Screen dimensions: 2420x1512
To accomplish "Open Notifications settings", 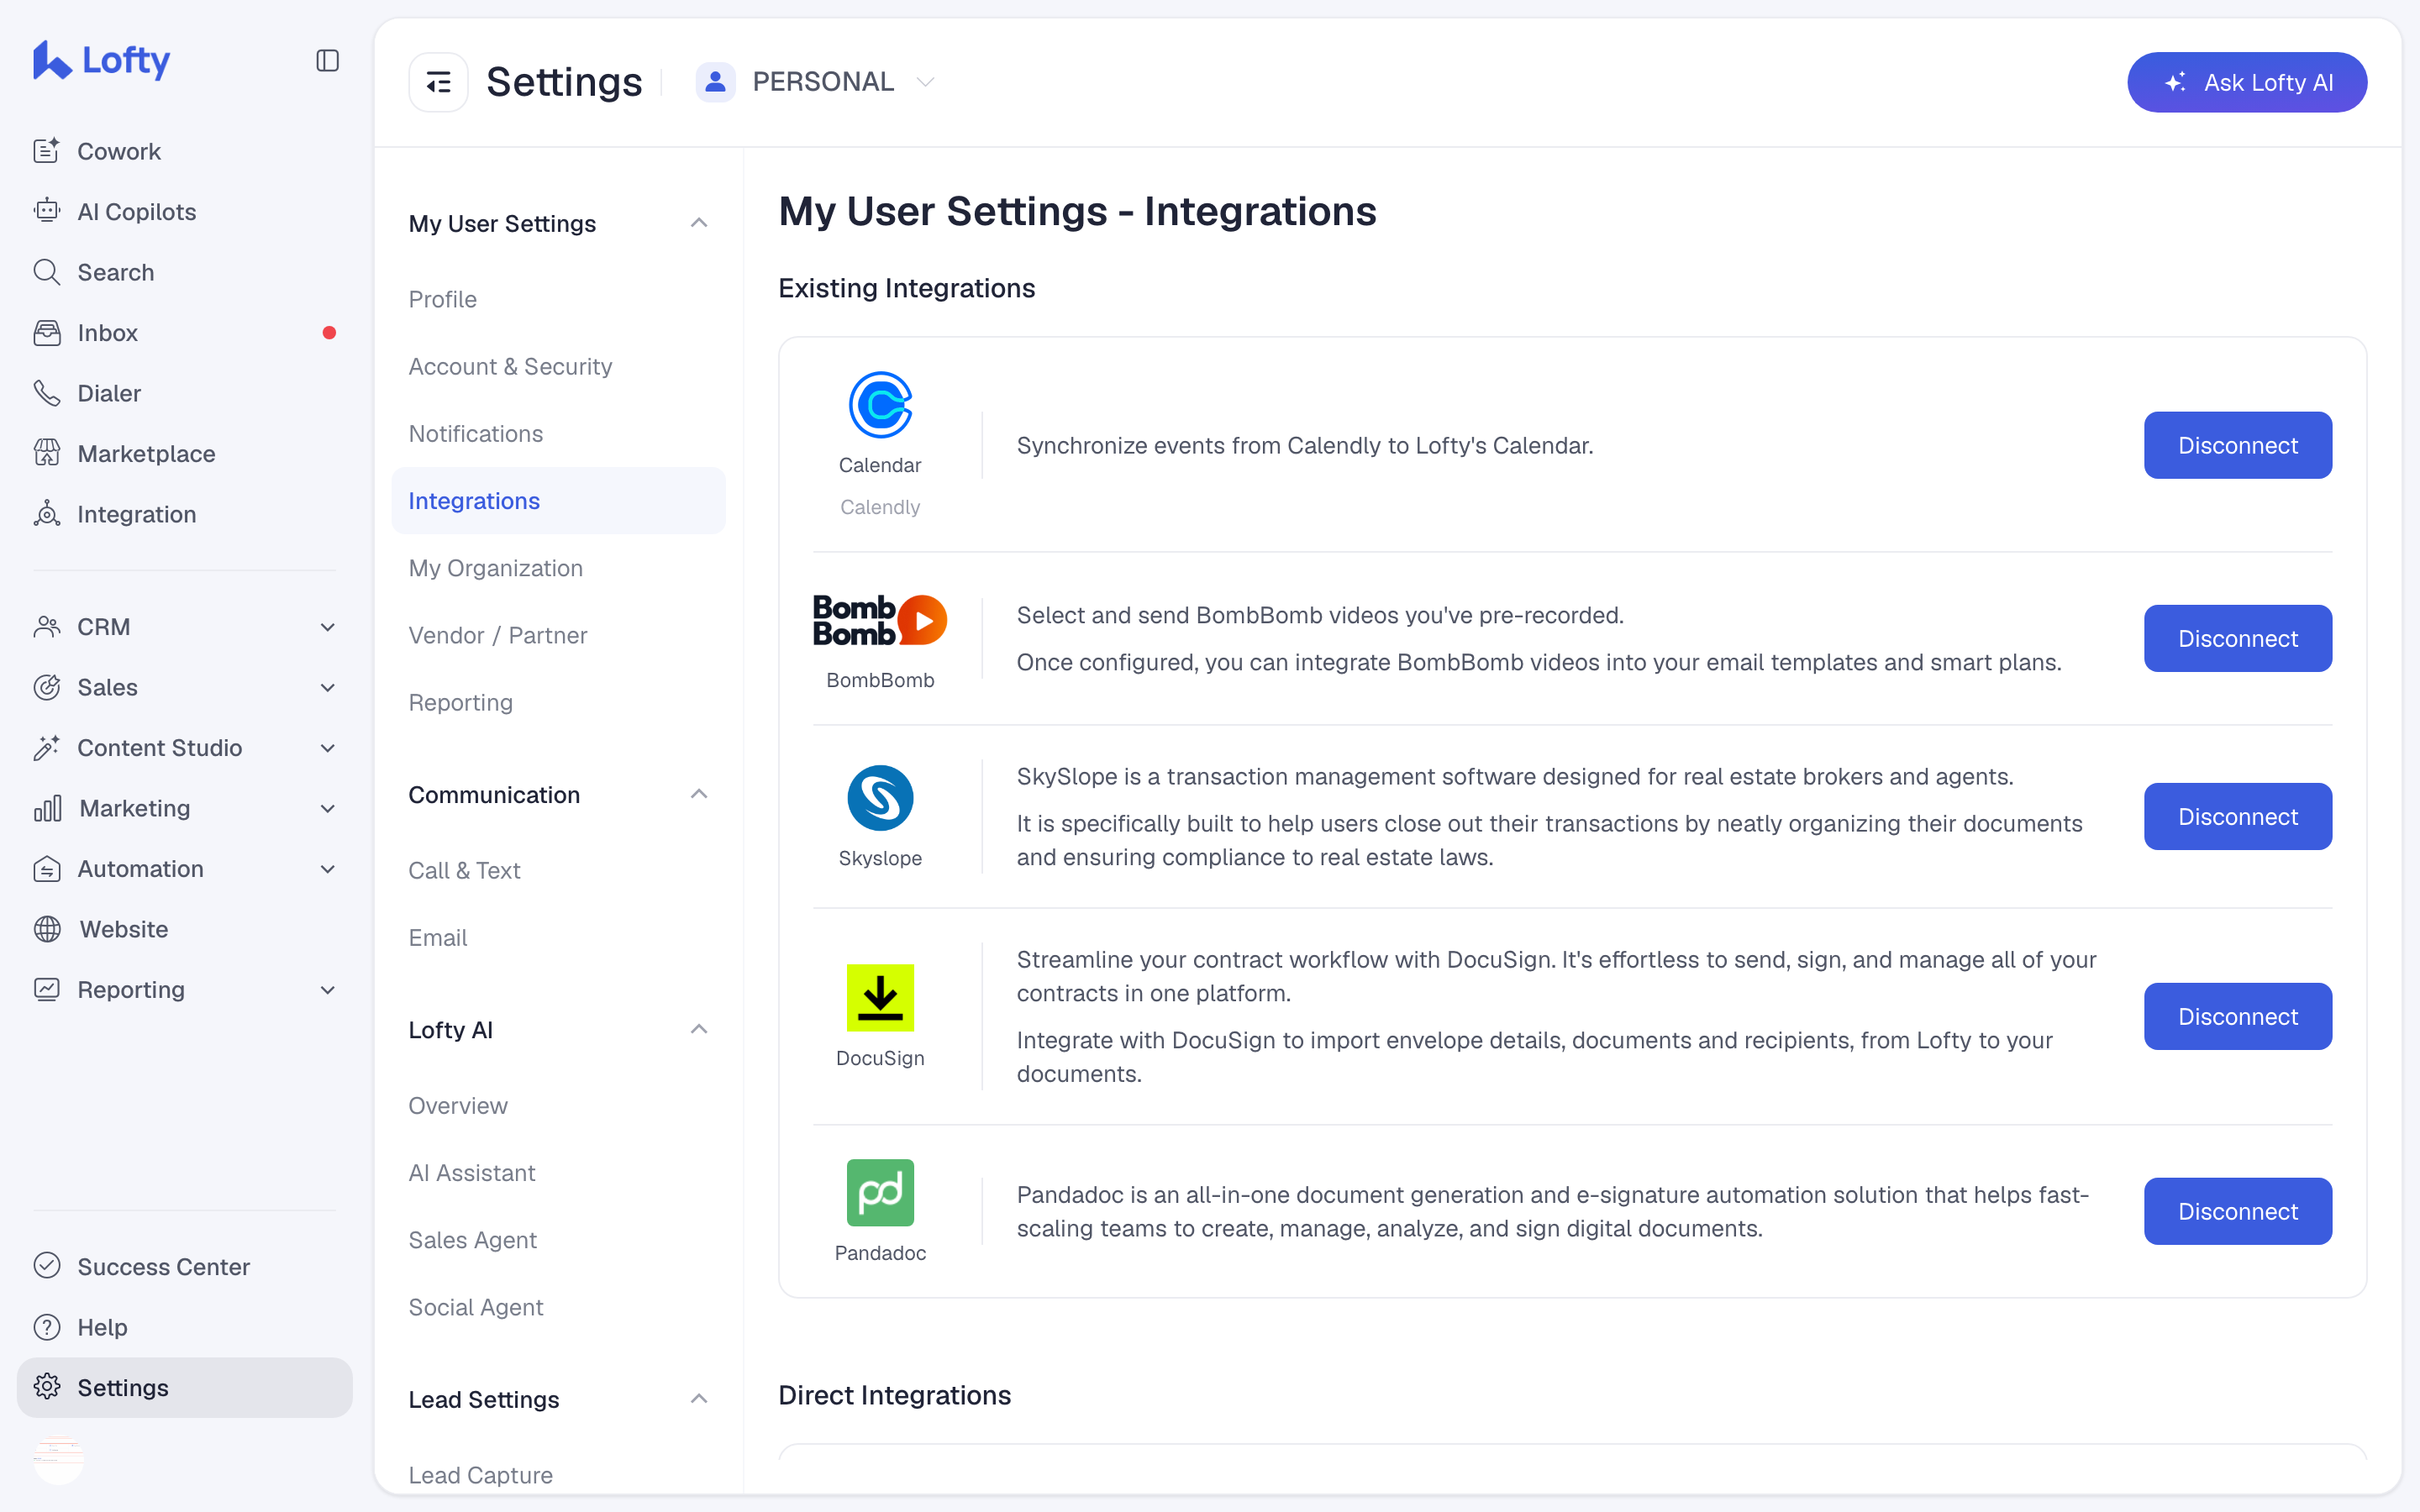I will (558, 433).
